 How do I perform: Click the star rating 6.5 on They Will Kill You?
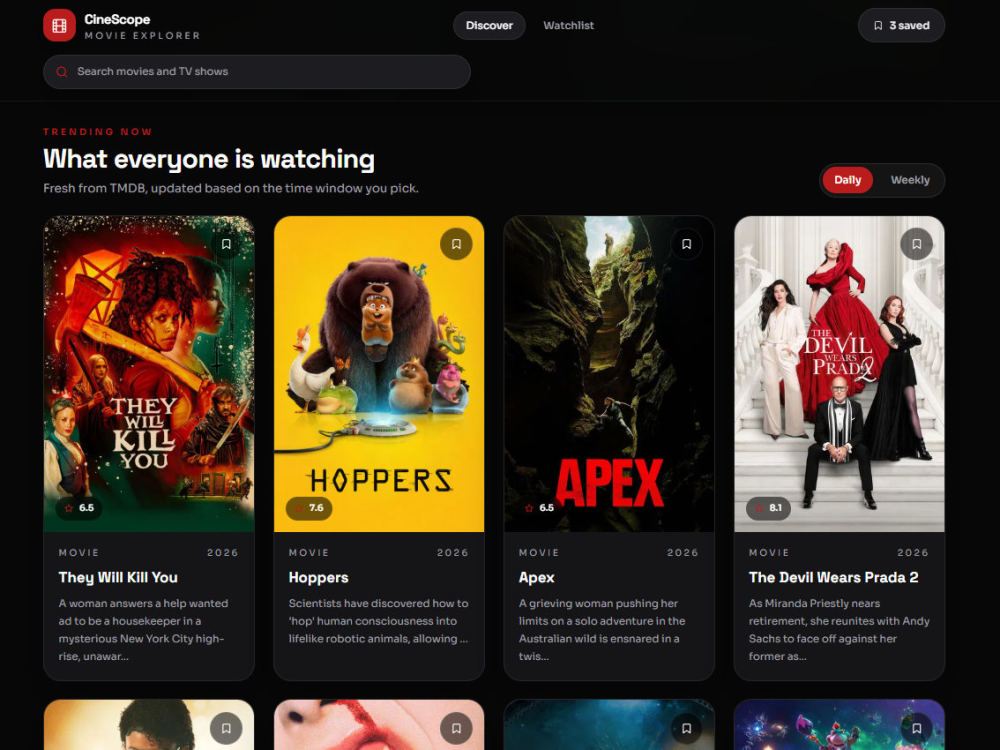79,508
